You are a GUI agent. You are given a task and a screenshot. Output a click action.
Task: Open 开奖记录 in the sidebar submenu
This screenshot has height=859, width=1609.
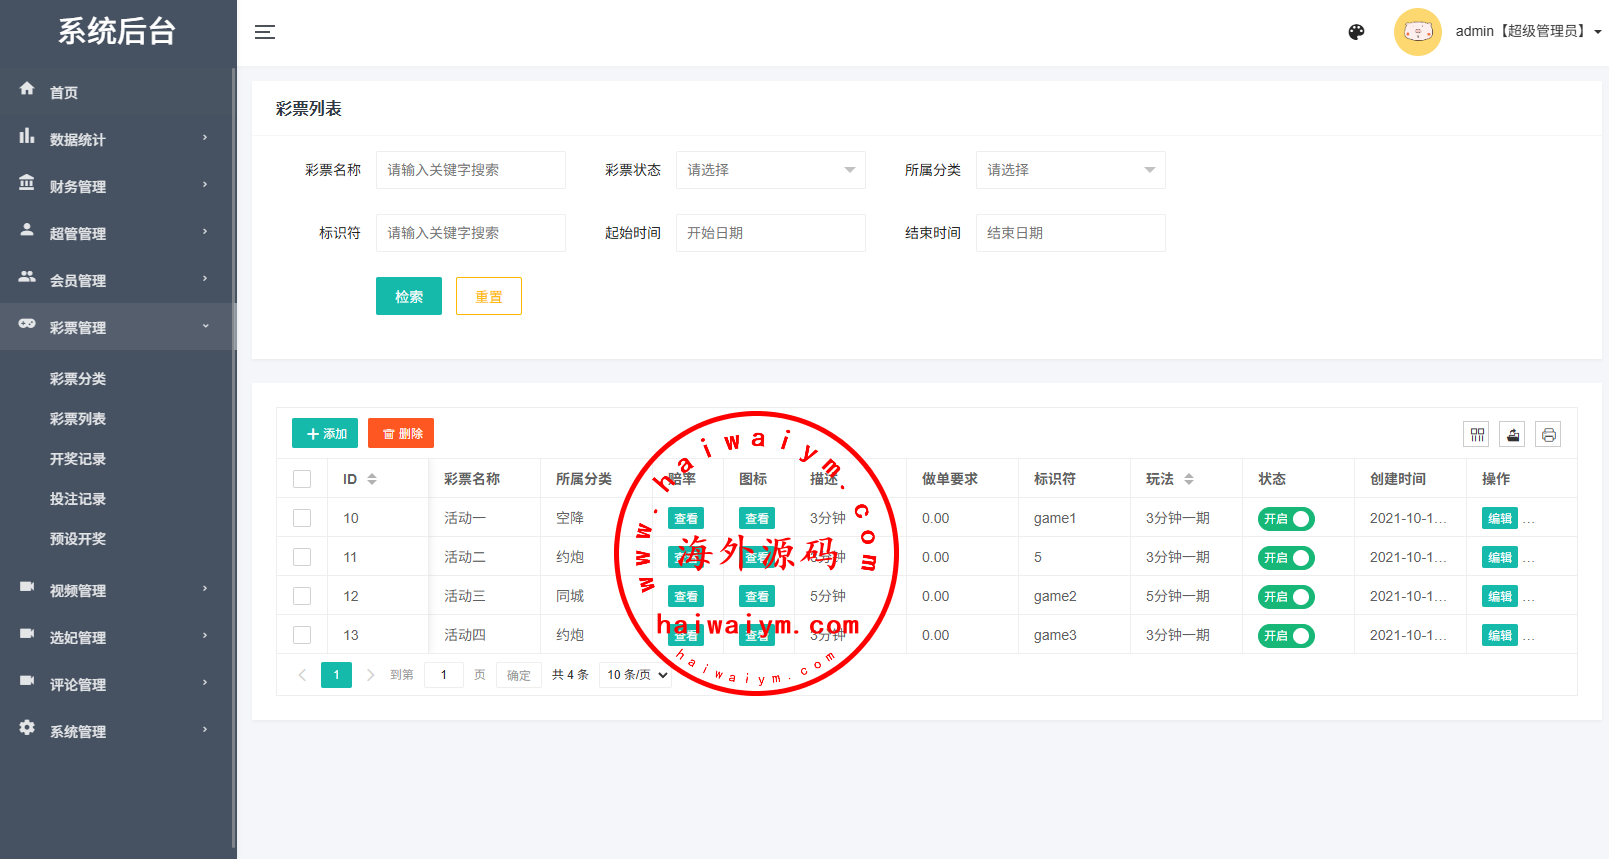(78, 459)
